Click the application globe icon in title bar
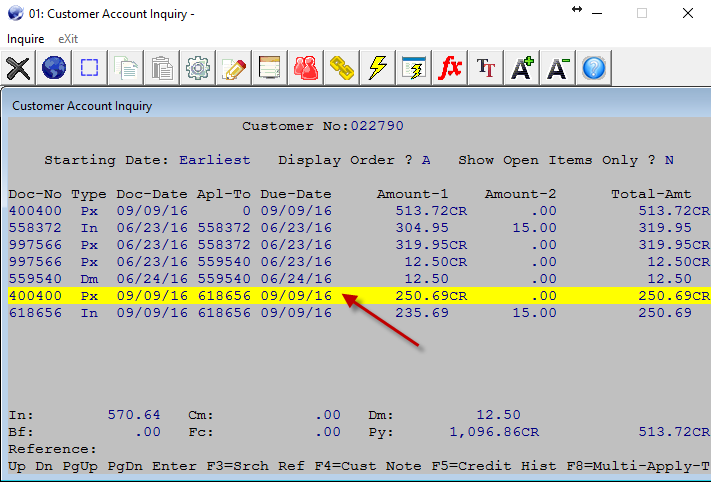 15,13
